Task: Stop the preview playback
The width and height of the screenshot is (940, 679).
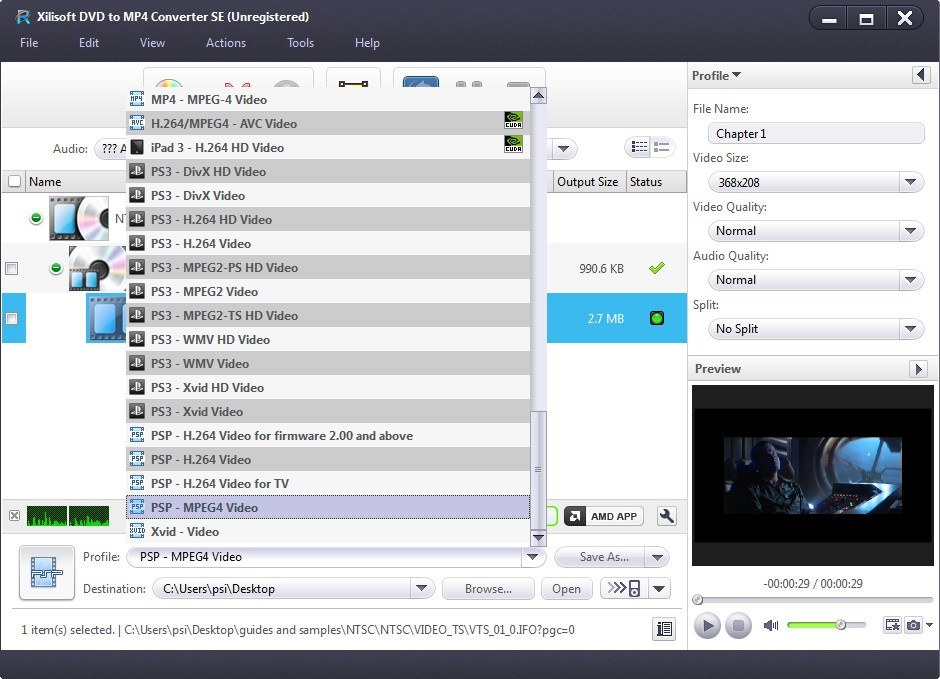Action: [738, 626]
